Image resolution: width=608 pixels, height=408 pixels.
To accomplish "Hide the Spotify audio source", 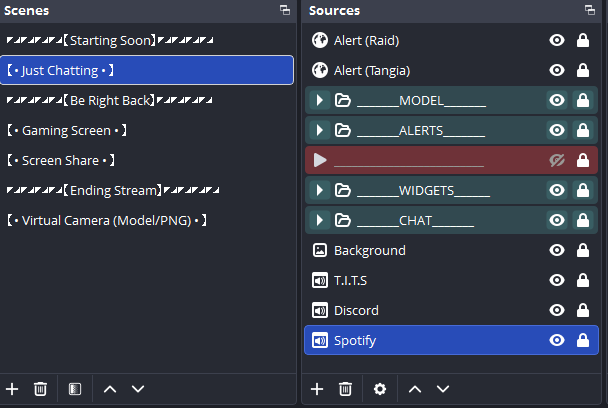I will coord(557,341).
